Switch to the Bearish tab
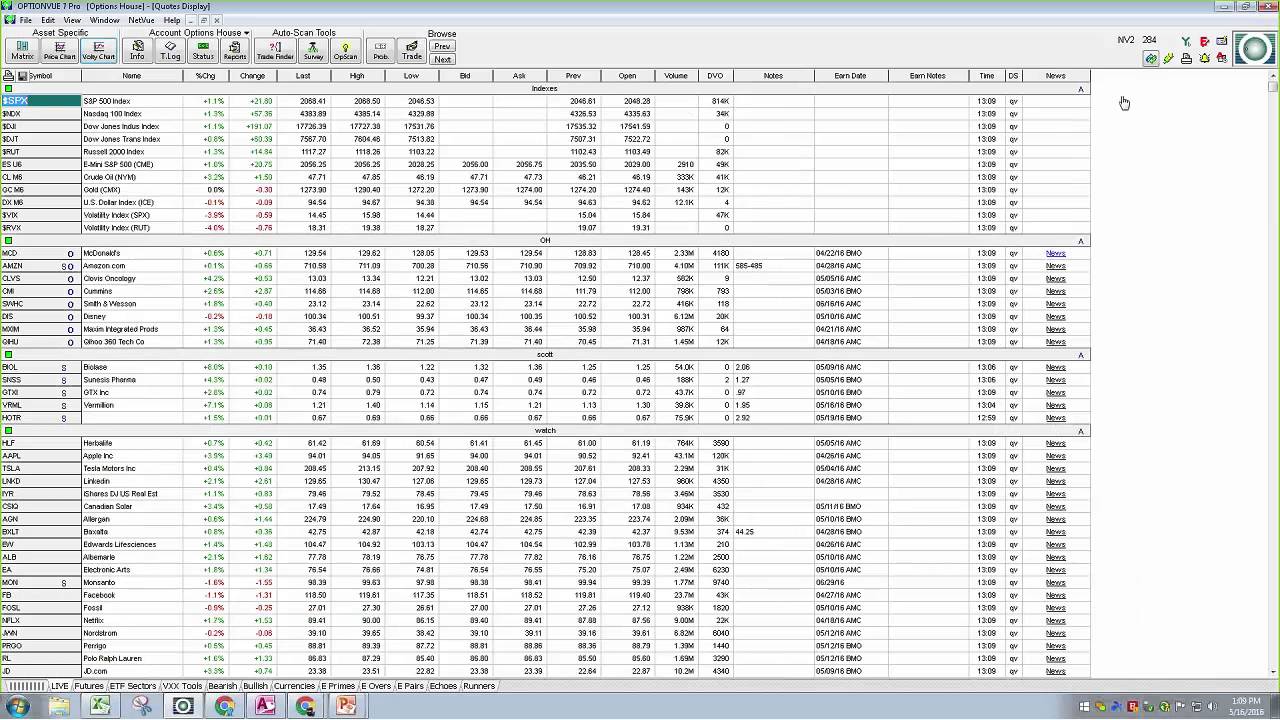This screenshot has width=1280, height=720. (223, 686)
